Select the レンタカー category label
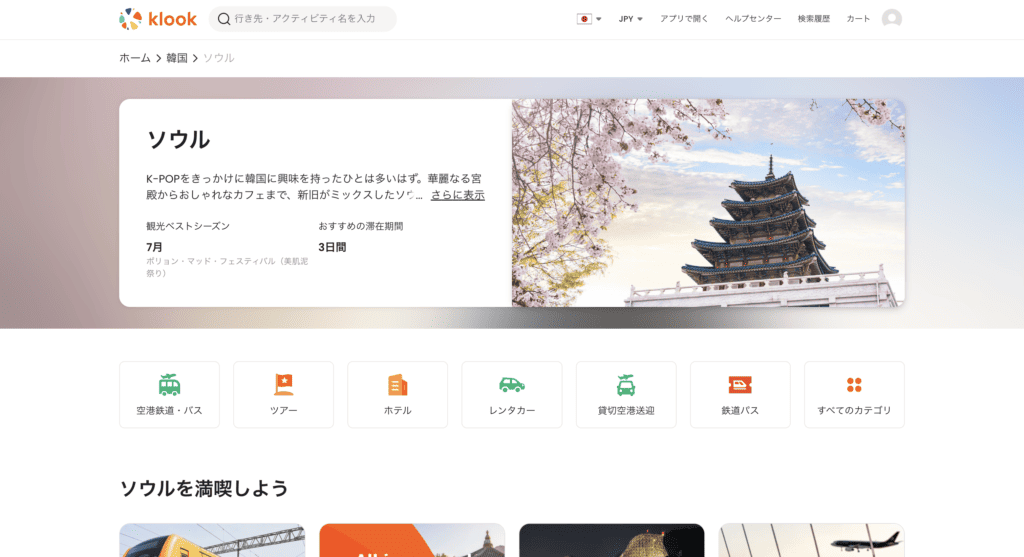Image resolution: width=1024 pixels, height=557 pixels. pyautogui.click(x=512, y=410)
